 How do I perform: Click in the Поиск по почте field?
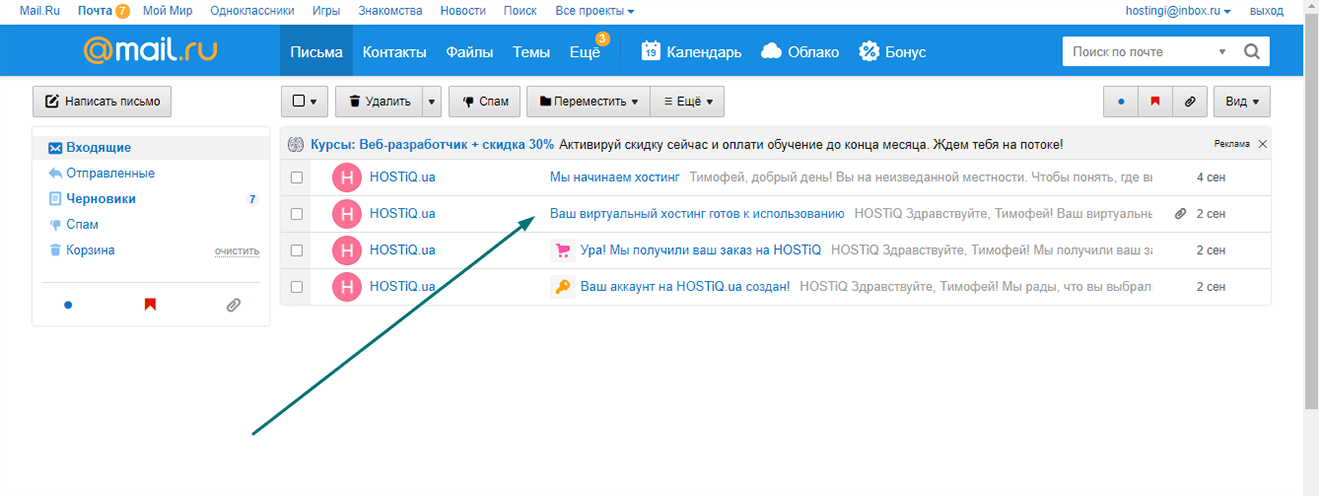[1140, 52]
